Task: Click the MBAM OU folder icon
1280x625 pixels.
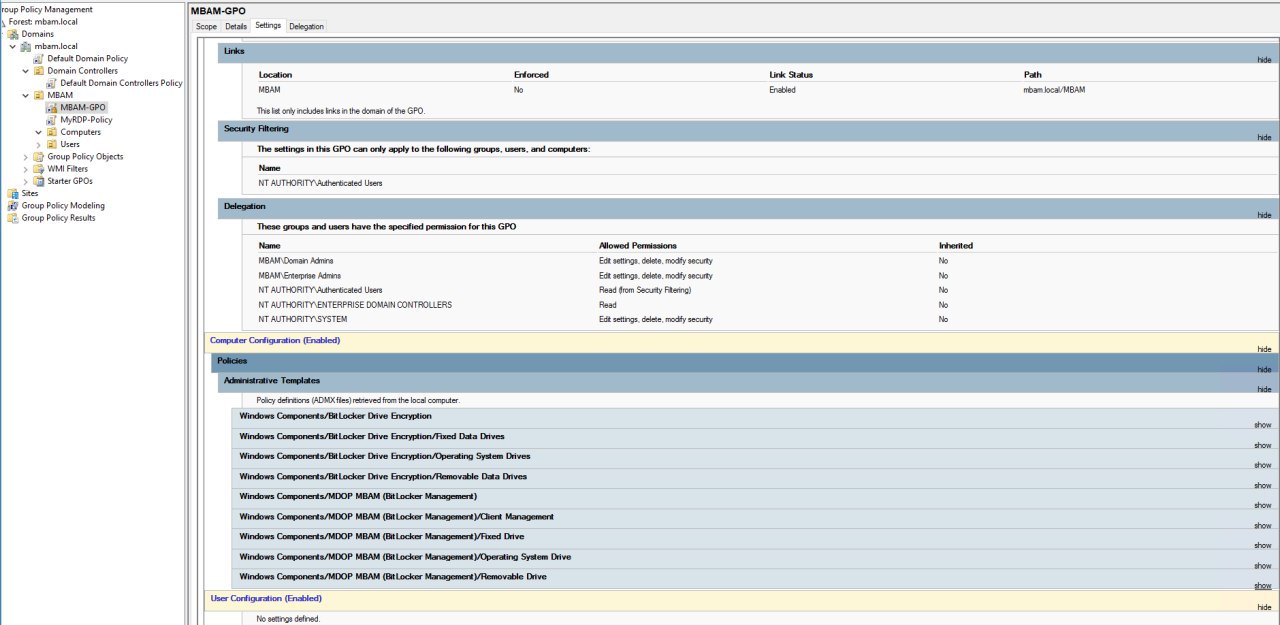Action: coord(39,95)
